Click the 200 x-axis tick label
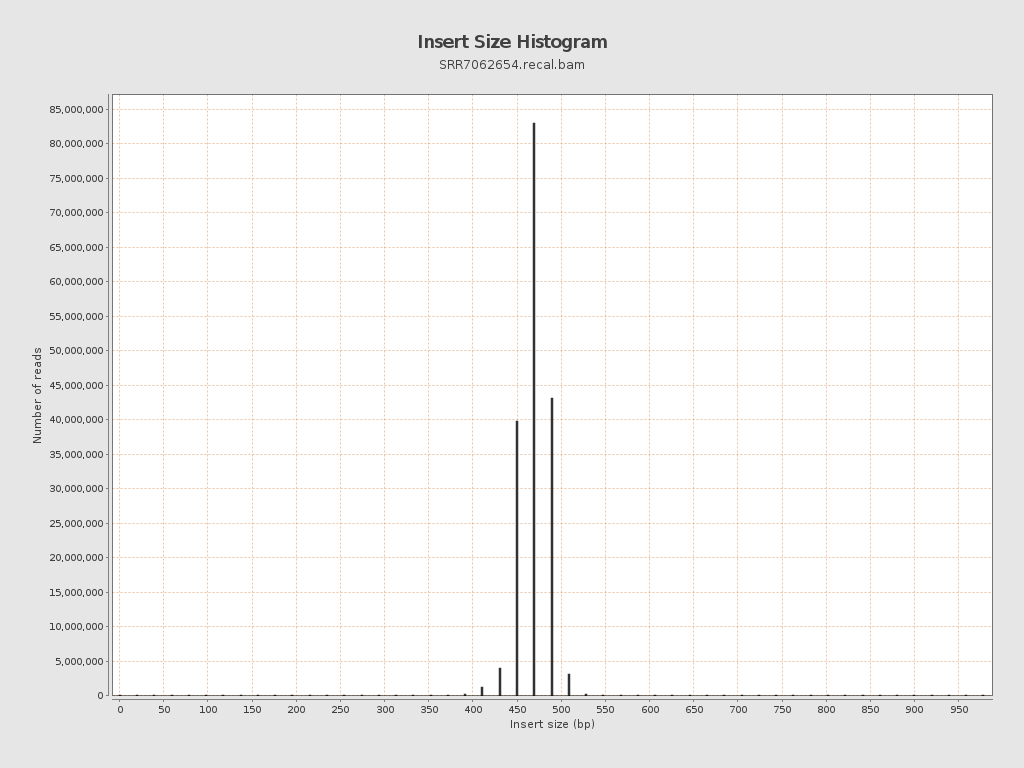This screenshot has height=768, width=1024. 296,709
